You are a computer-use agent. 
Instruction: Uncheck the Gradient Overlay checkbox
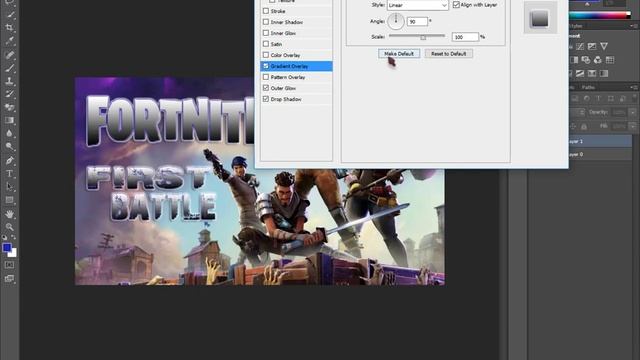click(266, 66)
